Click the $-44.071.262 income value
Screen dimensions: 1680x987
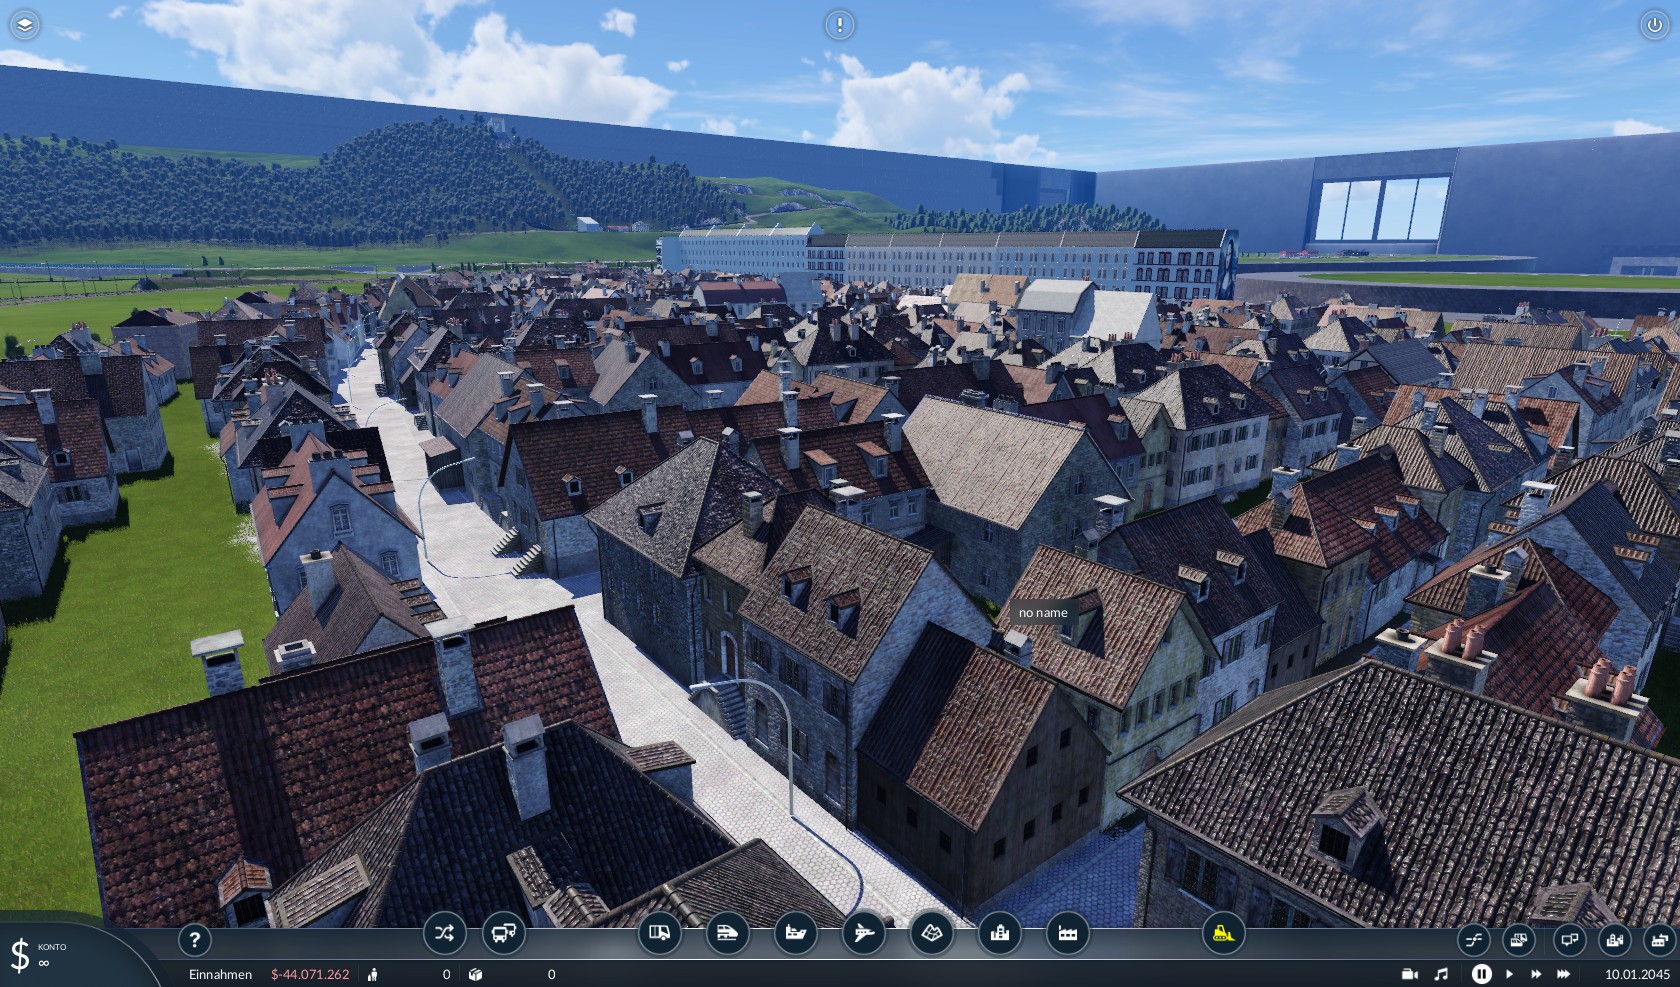[310, 974]
